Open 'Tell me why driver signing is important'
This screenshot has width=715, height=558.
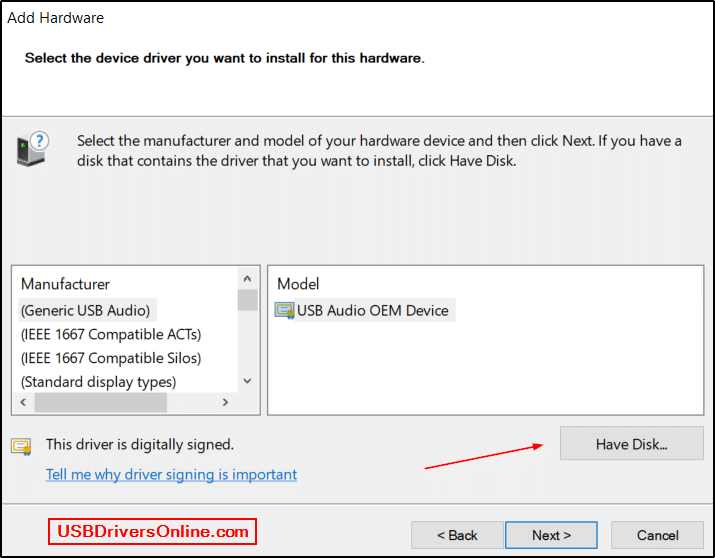coord(171,474)
